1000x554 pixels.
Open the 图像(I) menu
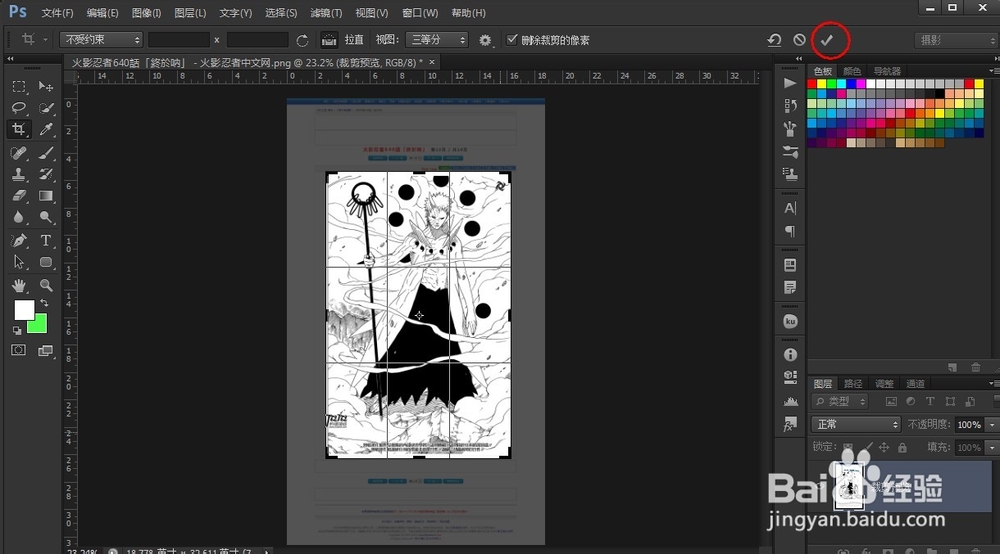coord(146,13)
